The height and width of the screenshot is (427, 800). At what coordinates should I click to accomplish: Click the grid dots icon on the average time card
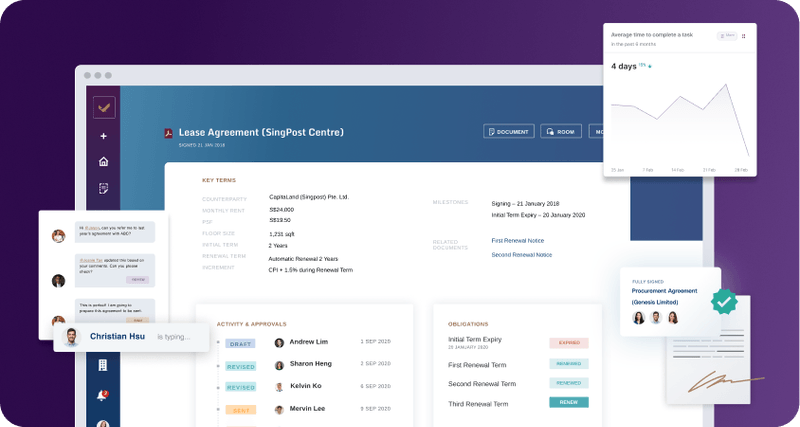743,36
